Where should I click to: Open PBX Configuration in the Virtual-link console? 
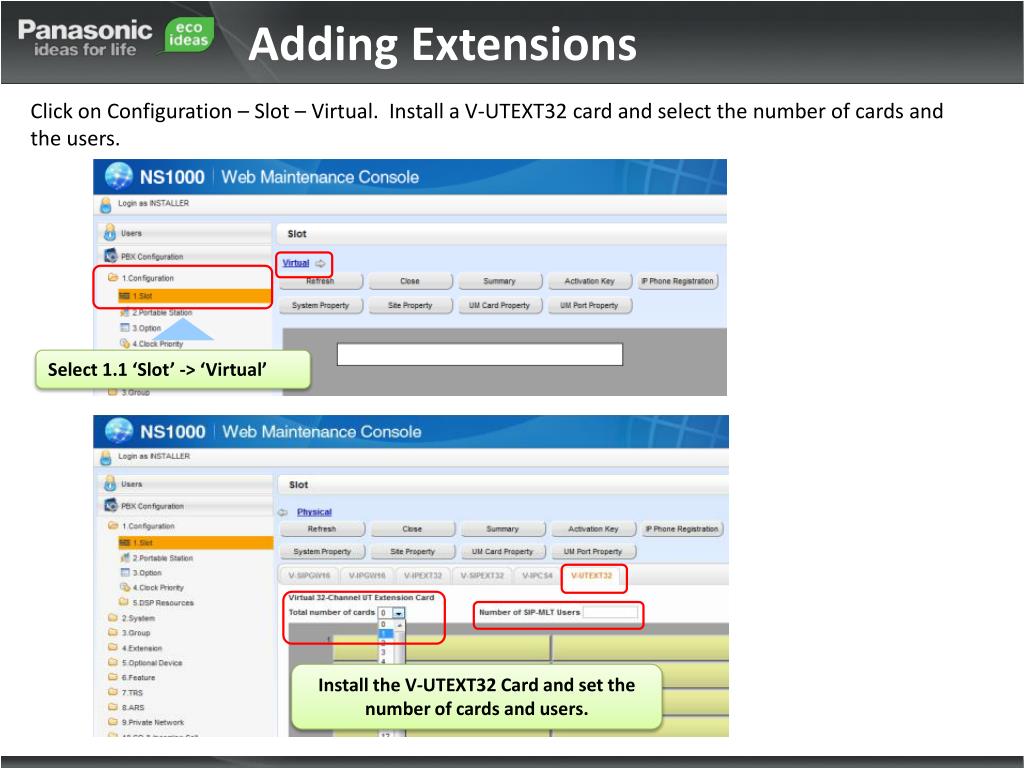click(185, 256)
